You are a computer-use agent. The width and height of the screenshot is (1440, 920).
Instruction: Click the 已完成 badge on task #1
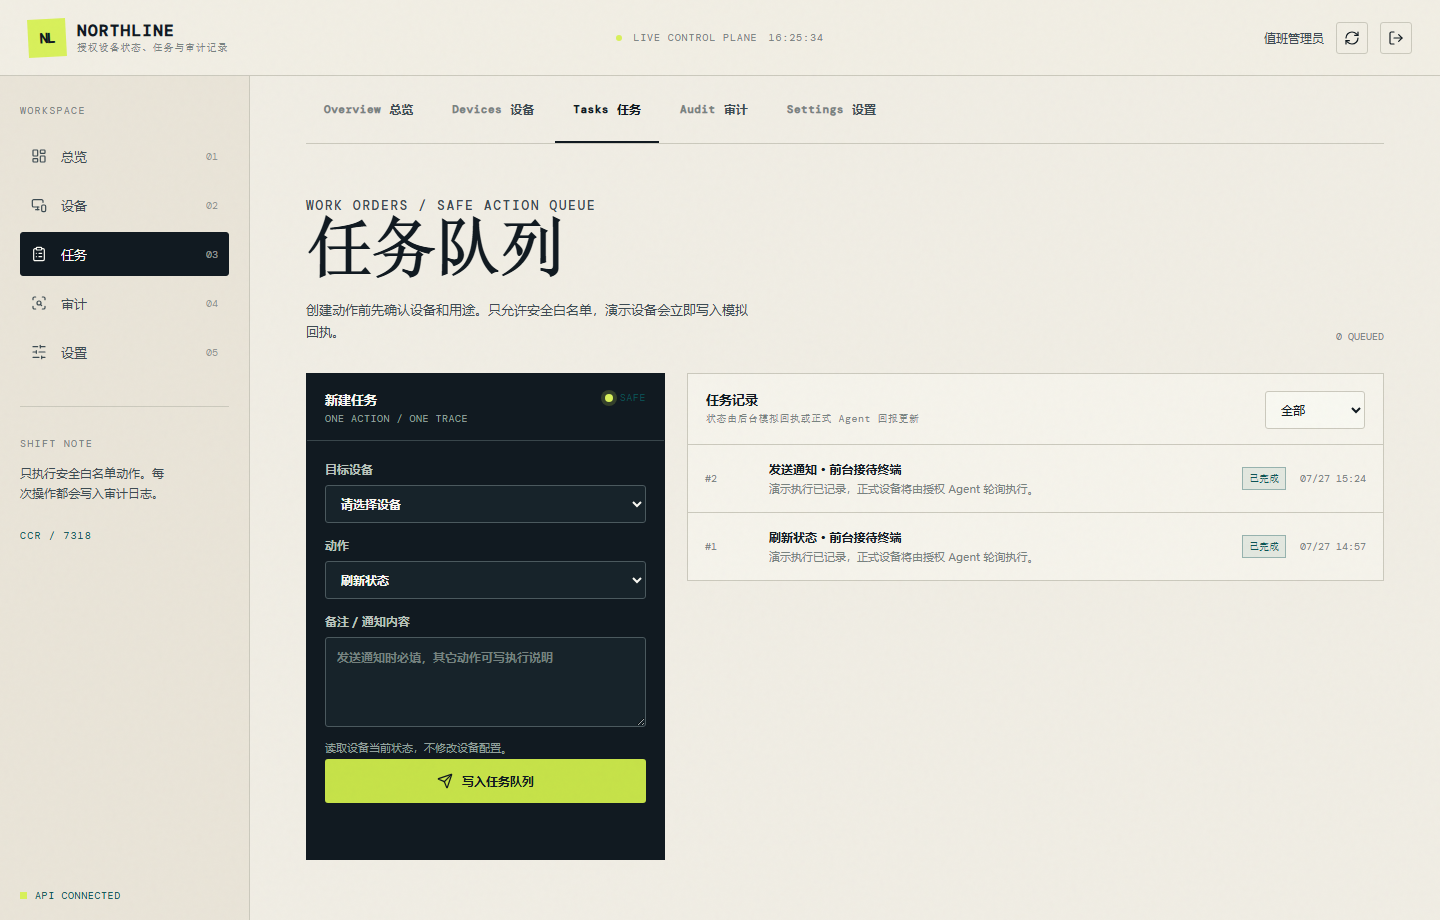(x=1264, y=547)
